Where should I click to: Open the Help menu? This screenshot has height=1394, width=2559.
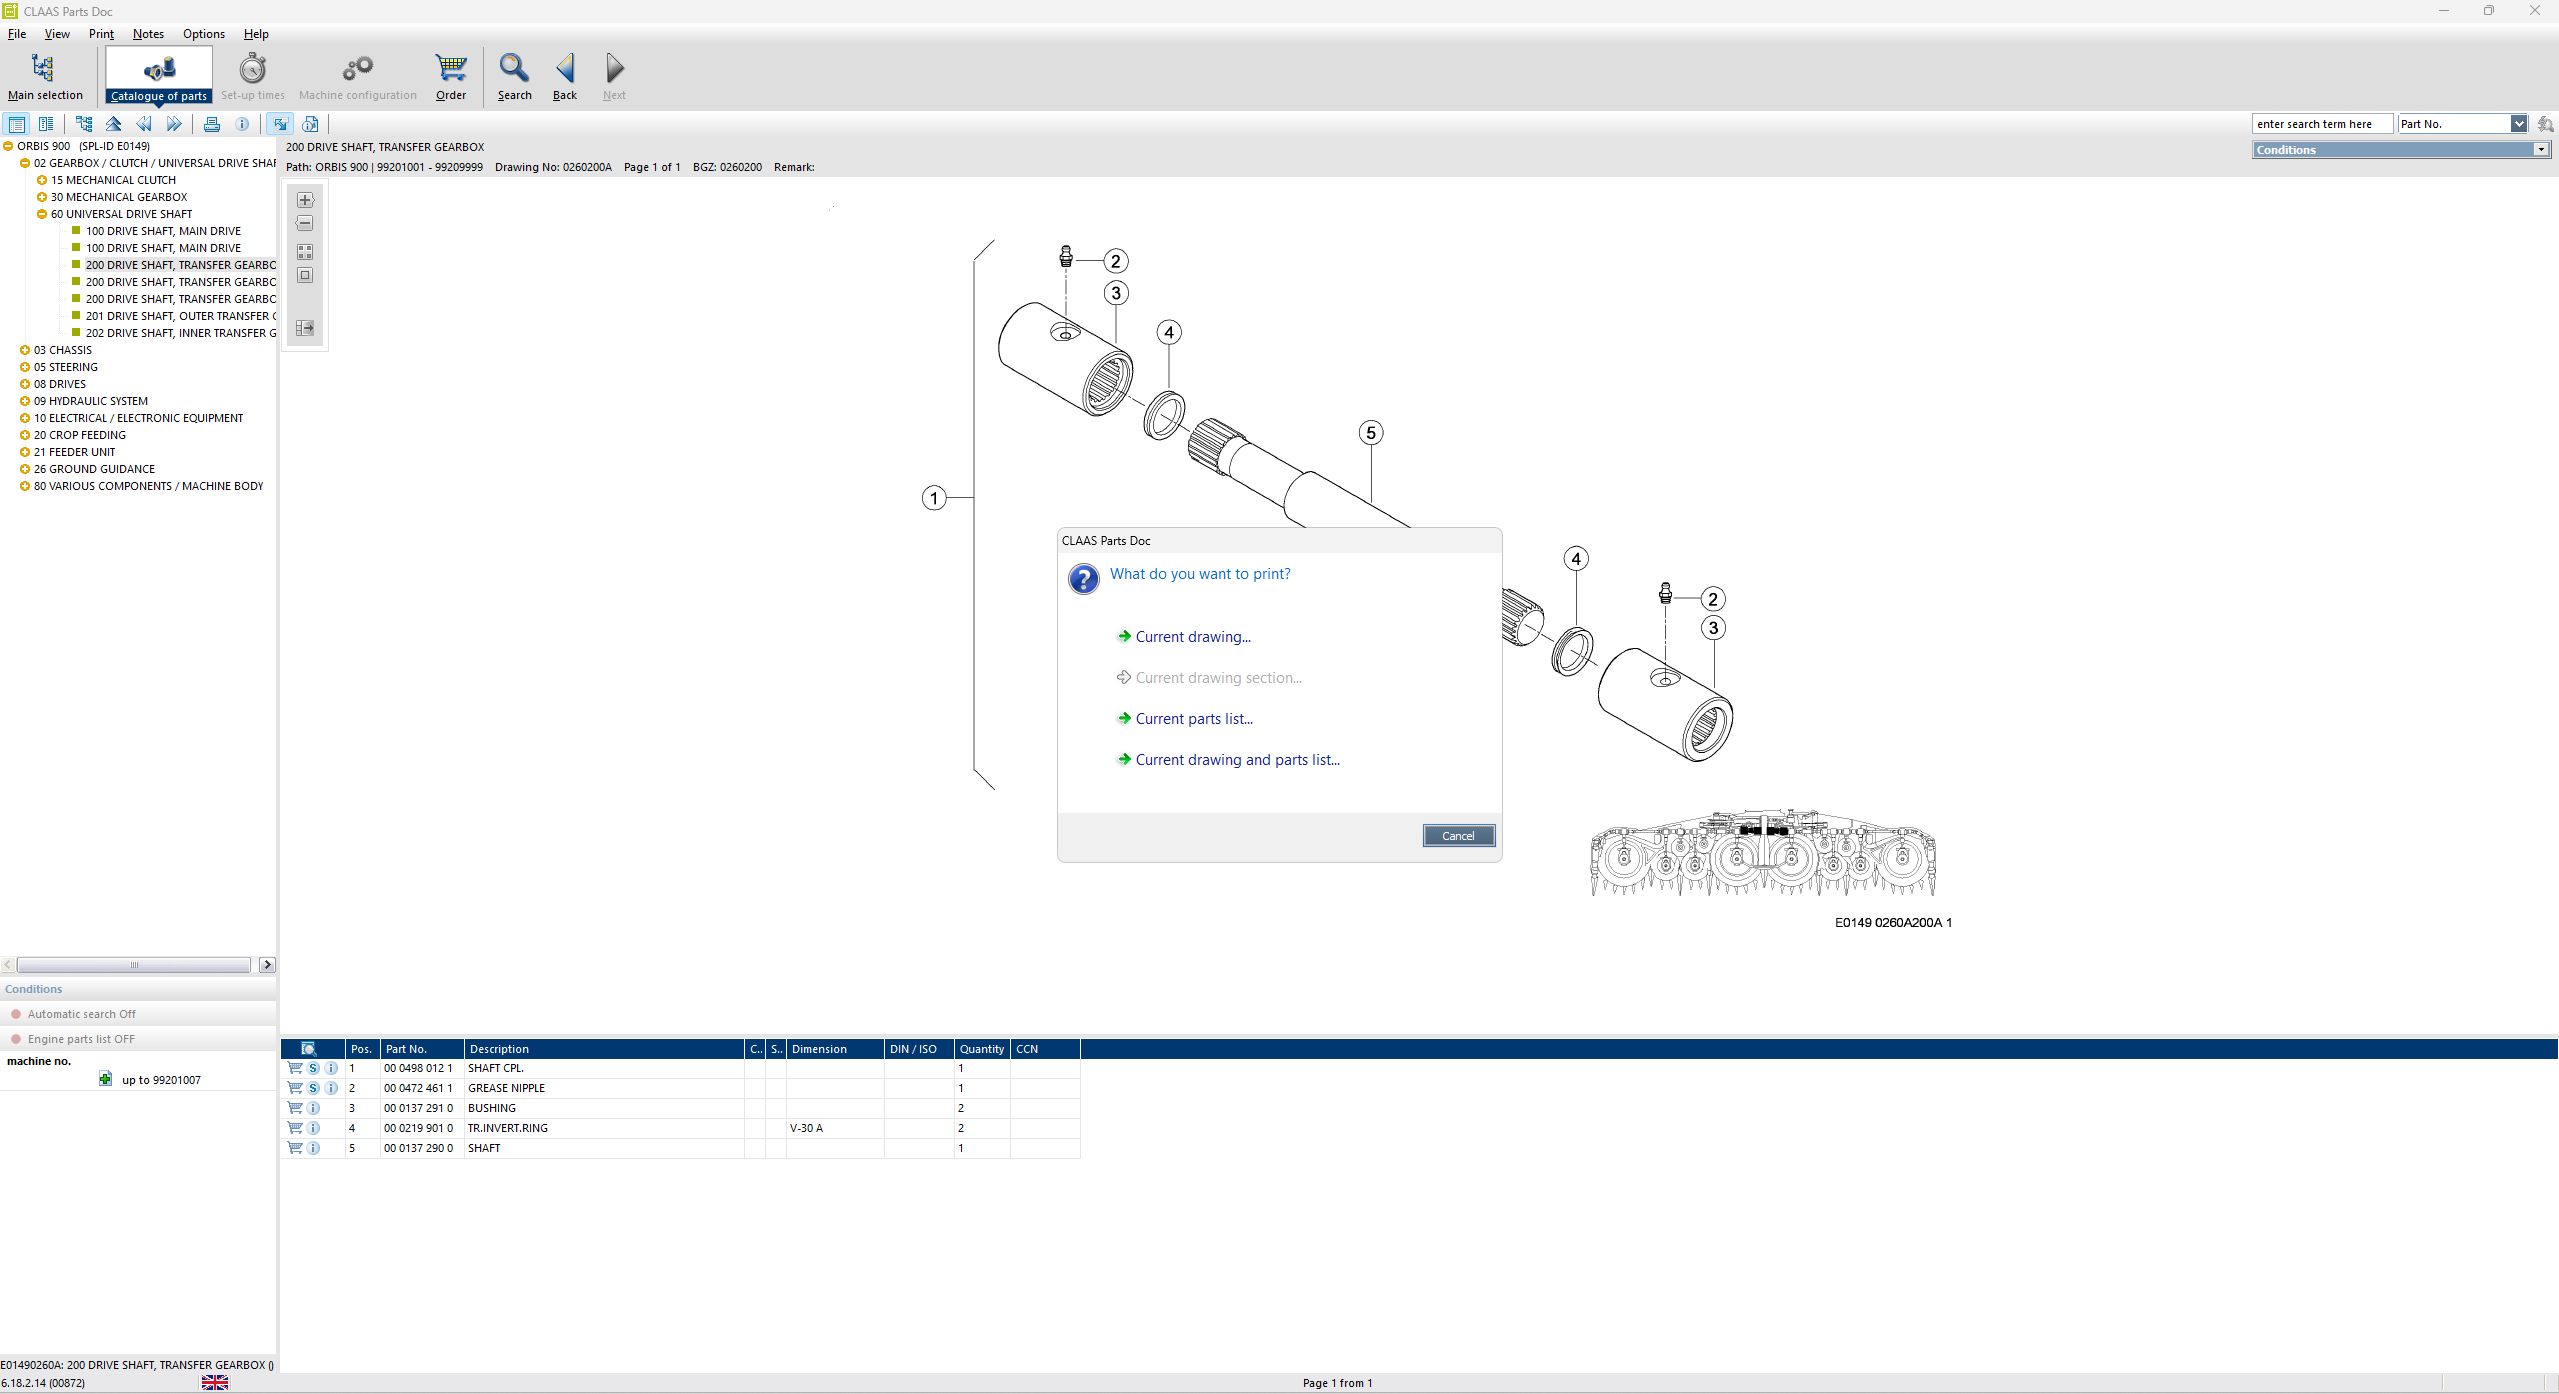[256, 34]
